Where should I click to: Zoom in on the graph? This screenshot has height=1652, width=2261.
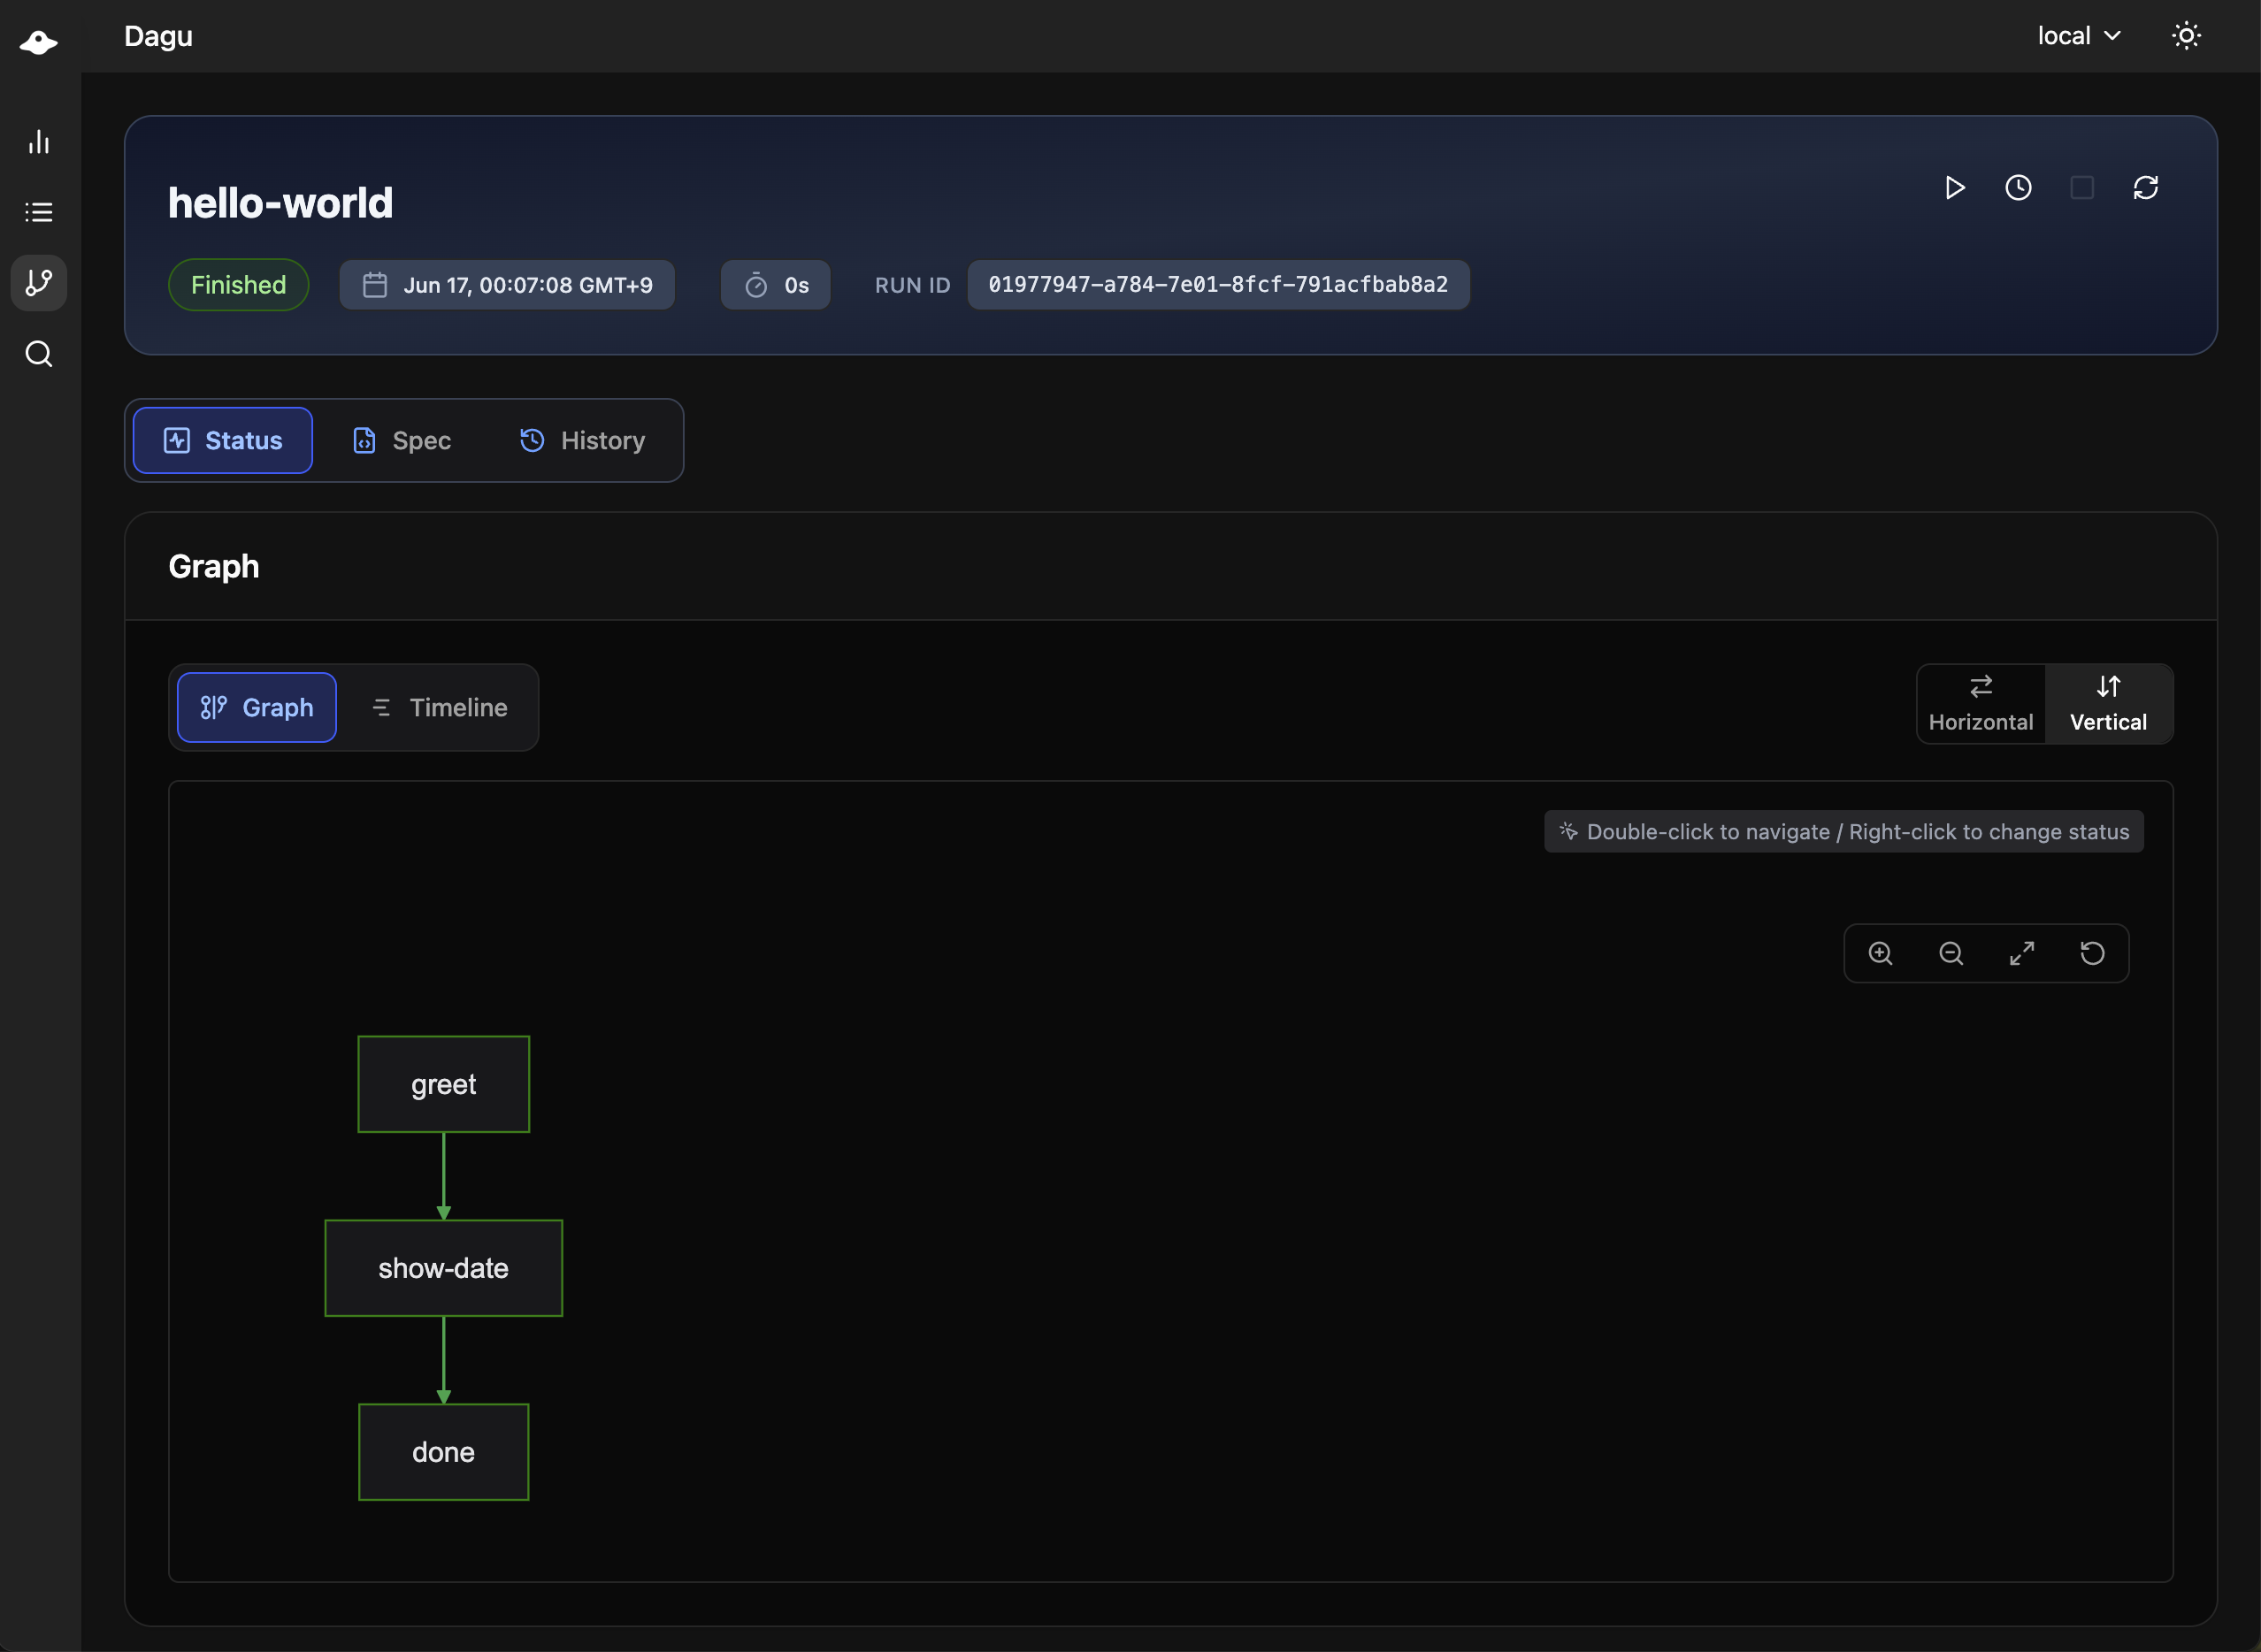pyautogui.click(x=1880, y=953)
